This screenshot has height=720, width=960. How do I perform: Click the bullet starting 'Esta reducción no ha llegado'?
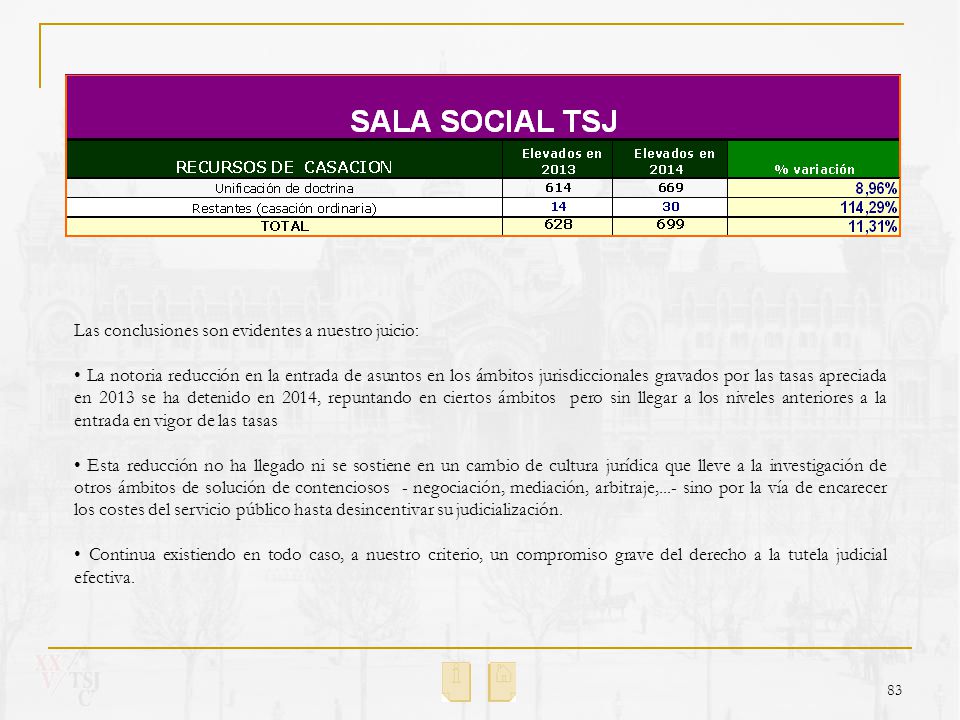tap(480, 487)
